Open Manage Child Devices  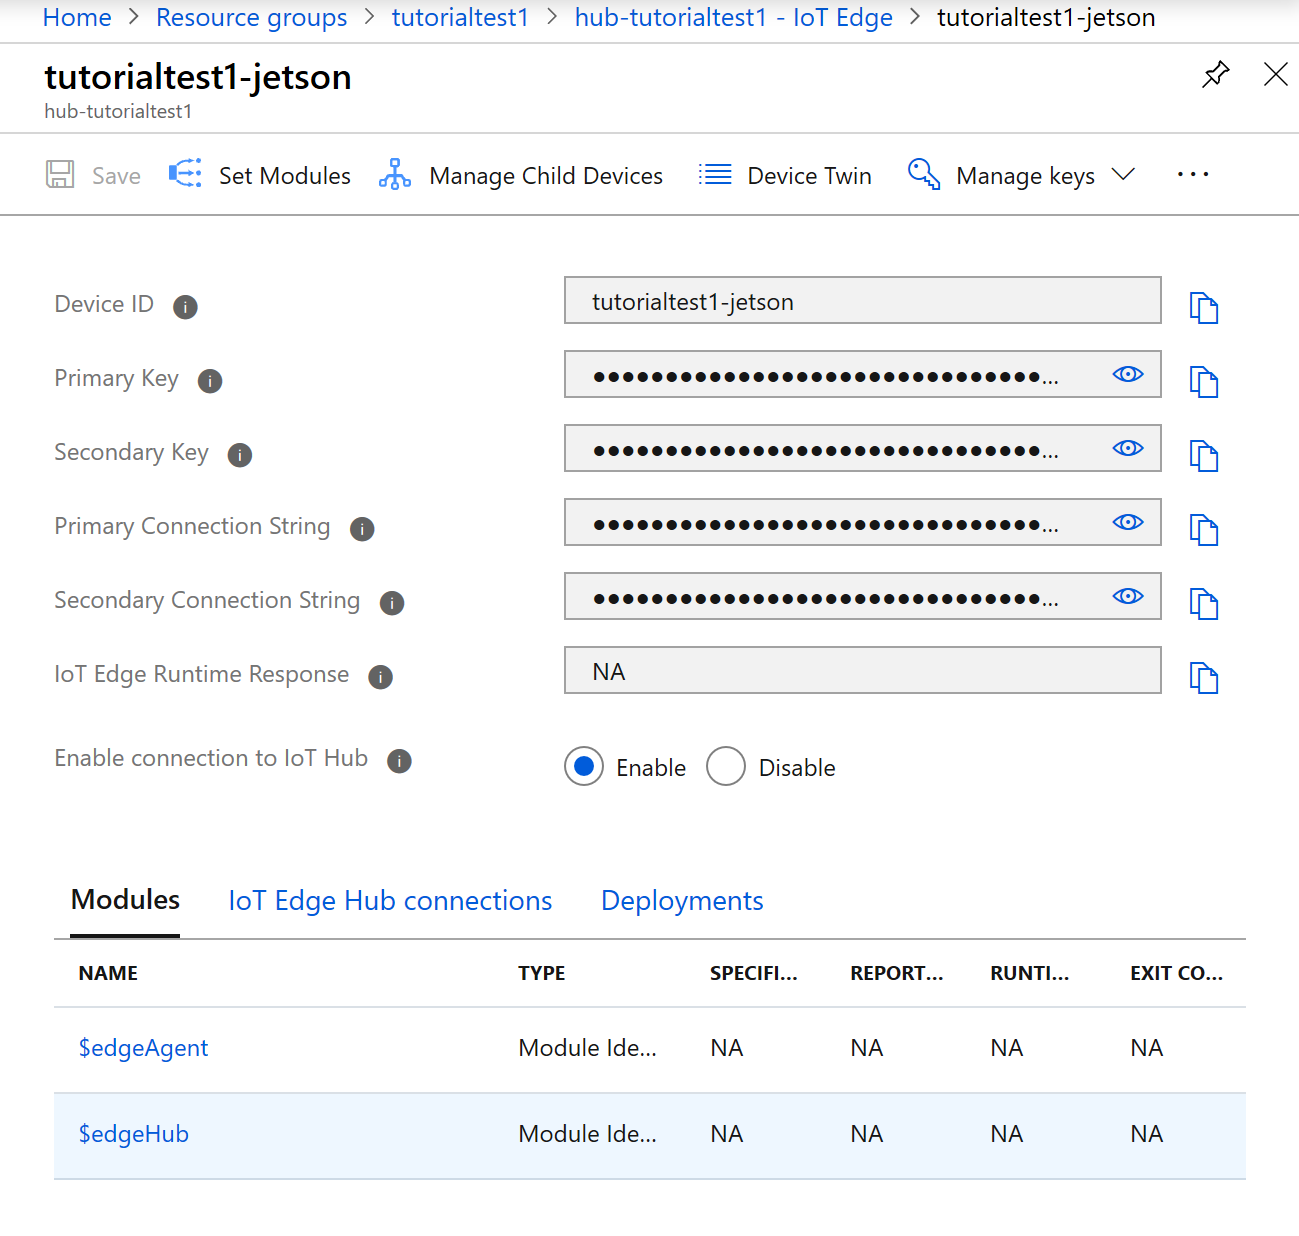(520, 175)
